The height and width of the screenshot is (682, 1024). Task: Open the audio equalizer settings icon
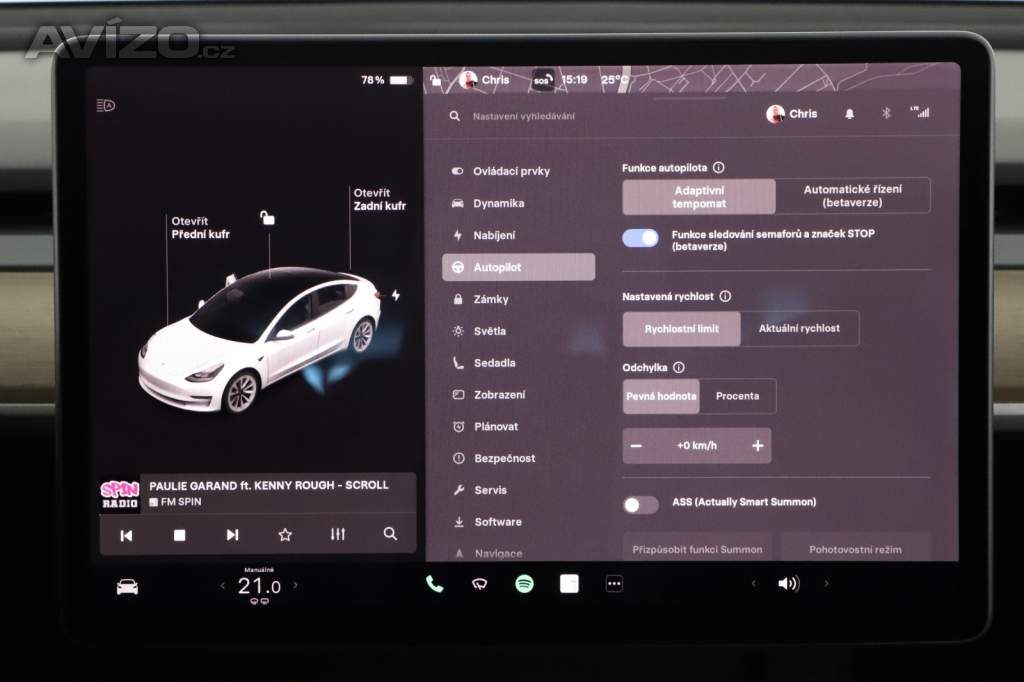pyautogui.click(x=337, y=535)
